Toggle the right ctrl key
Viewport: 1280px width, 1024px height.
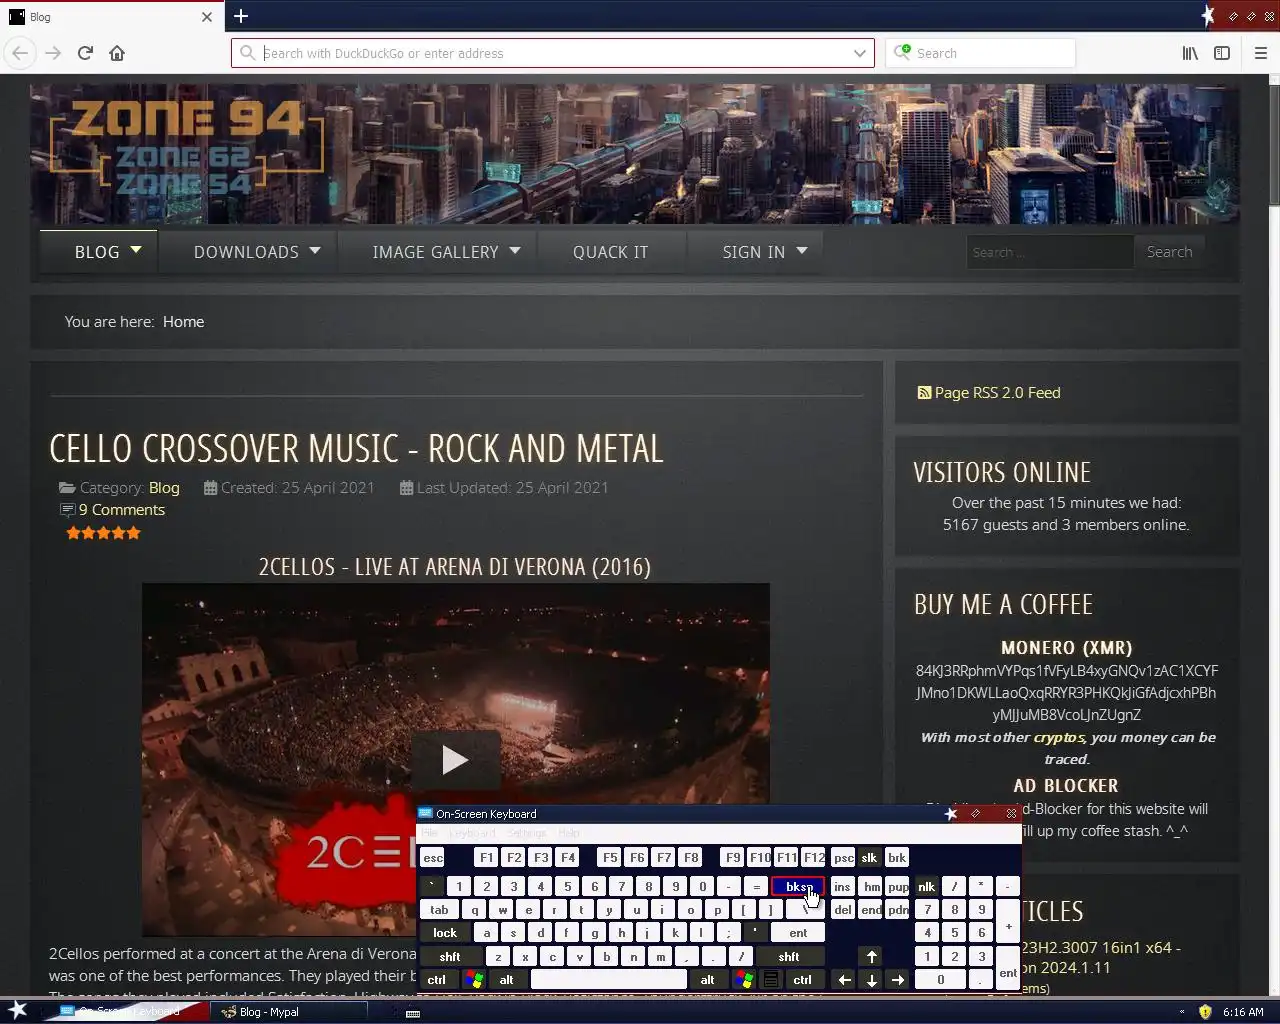click(802, 979)
